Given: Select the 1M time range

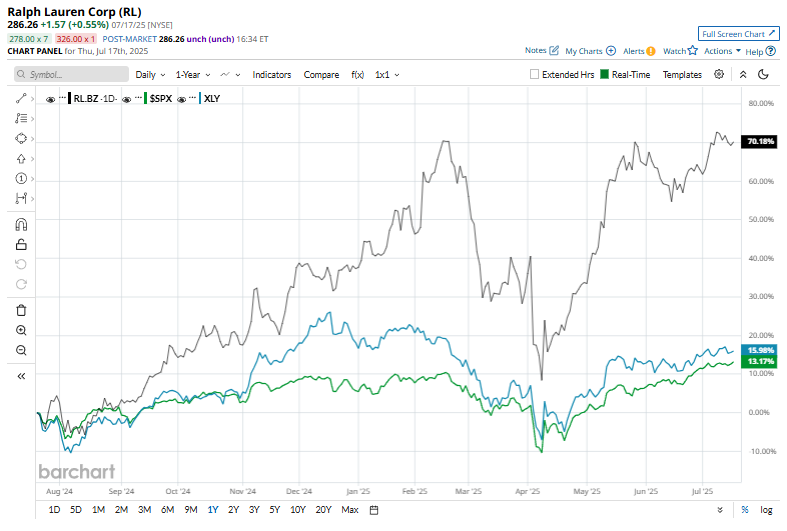Looking at the screenshot, I should coord(98,510).
